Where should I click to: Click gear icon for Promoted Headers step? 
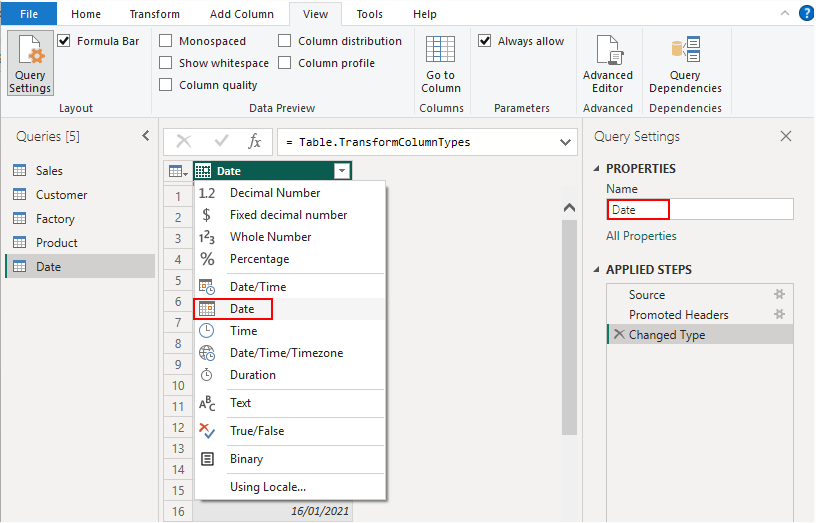[779, 314]
